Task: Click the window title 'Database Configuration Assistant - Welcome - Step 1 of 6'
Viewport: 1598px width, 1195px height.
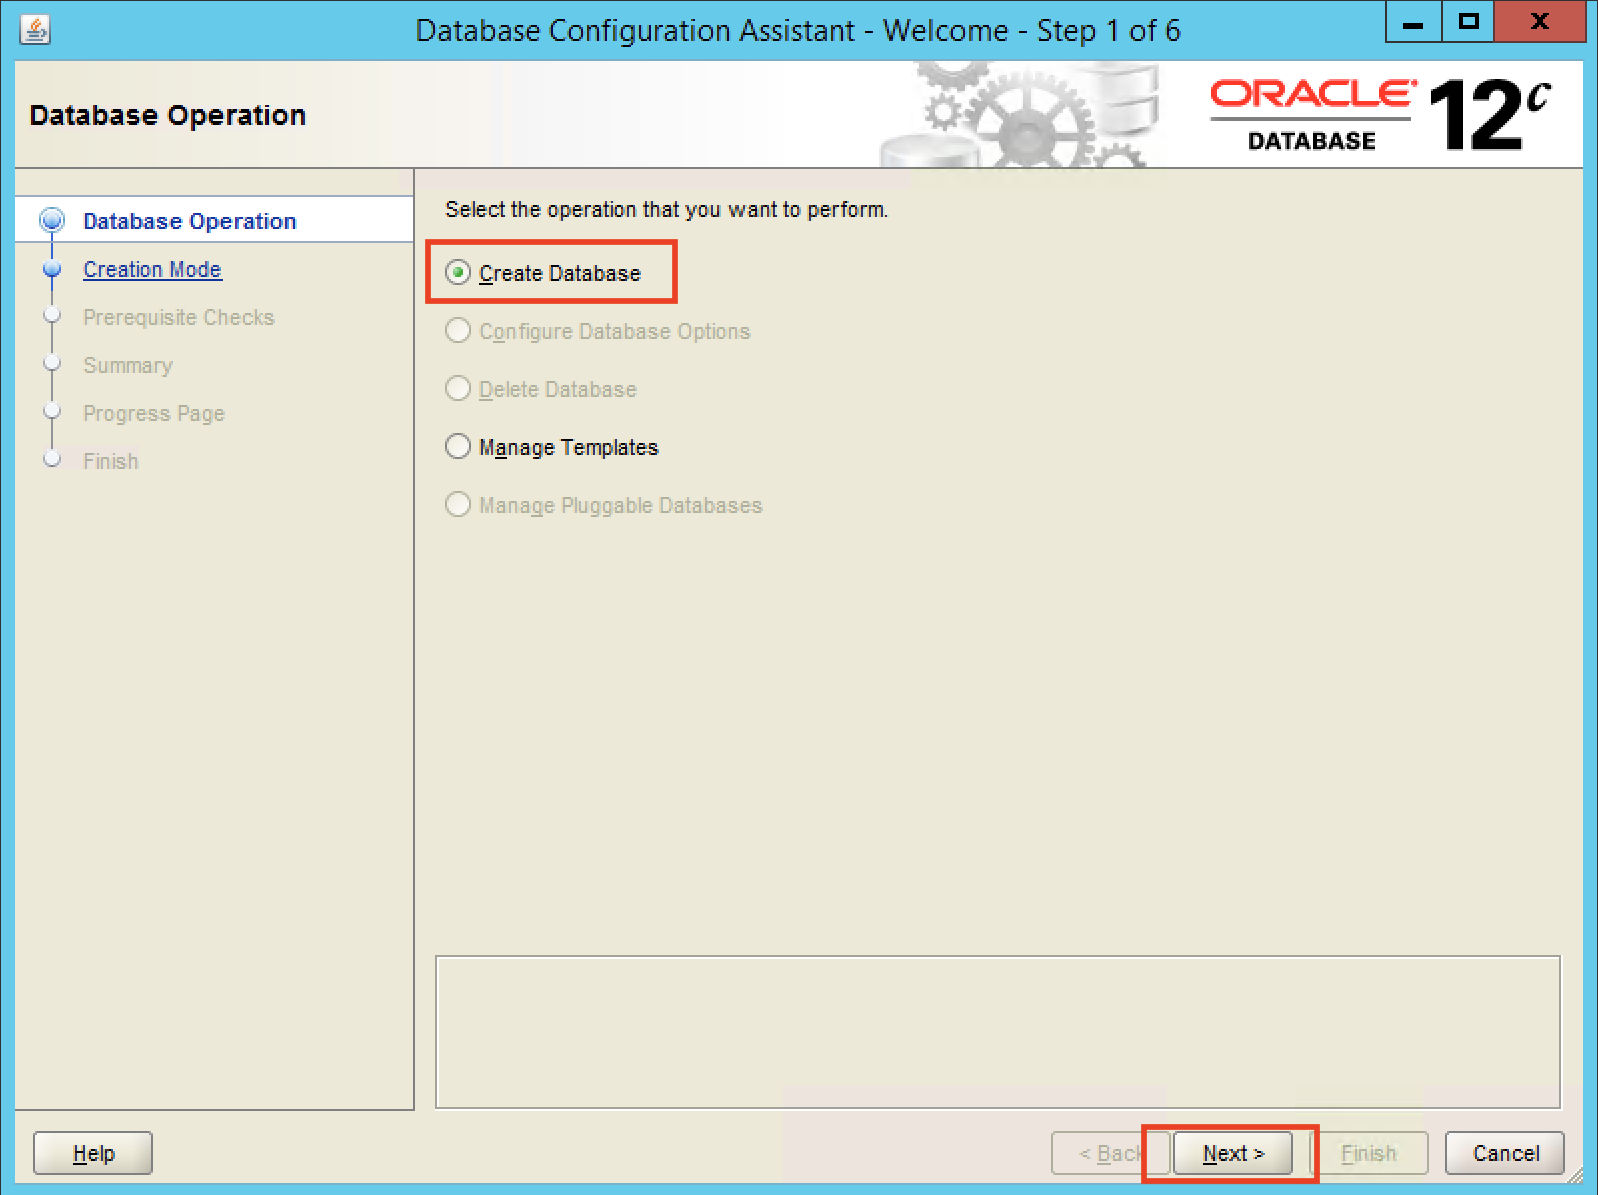Action: pyautogui.click(x=798, y=30)
